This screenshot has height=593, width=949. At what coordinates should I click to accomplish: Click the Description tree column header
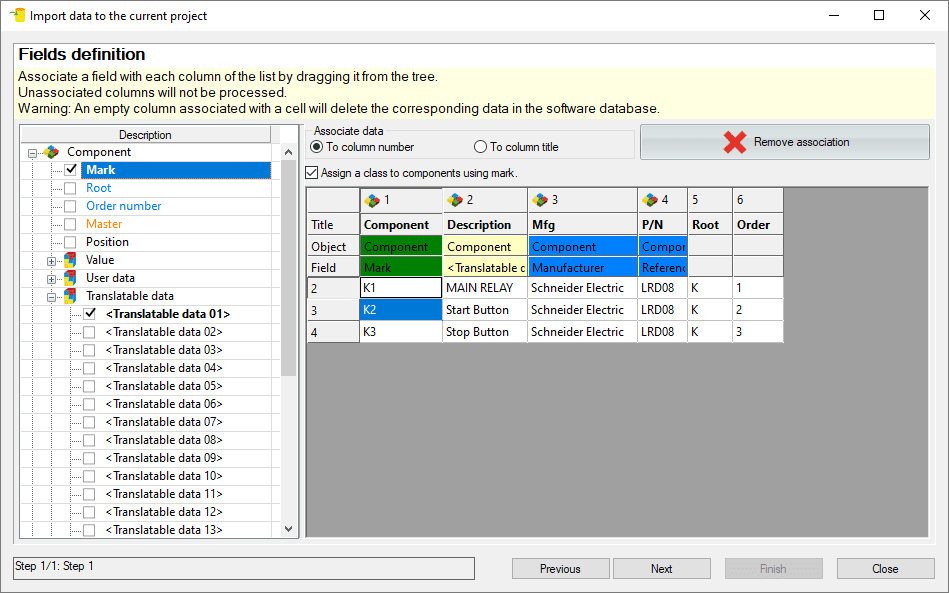tap(145, 135)
